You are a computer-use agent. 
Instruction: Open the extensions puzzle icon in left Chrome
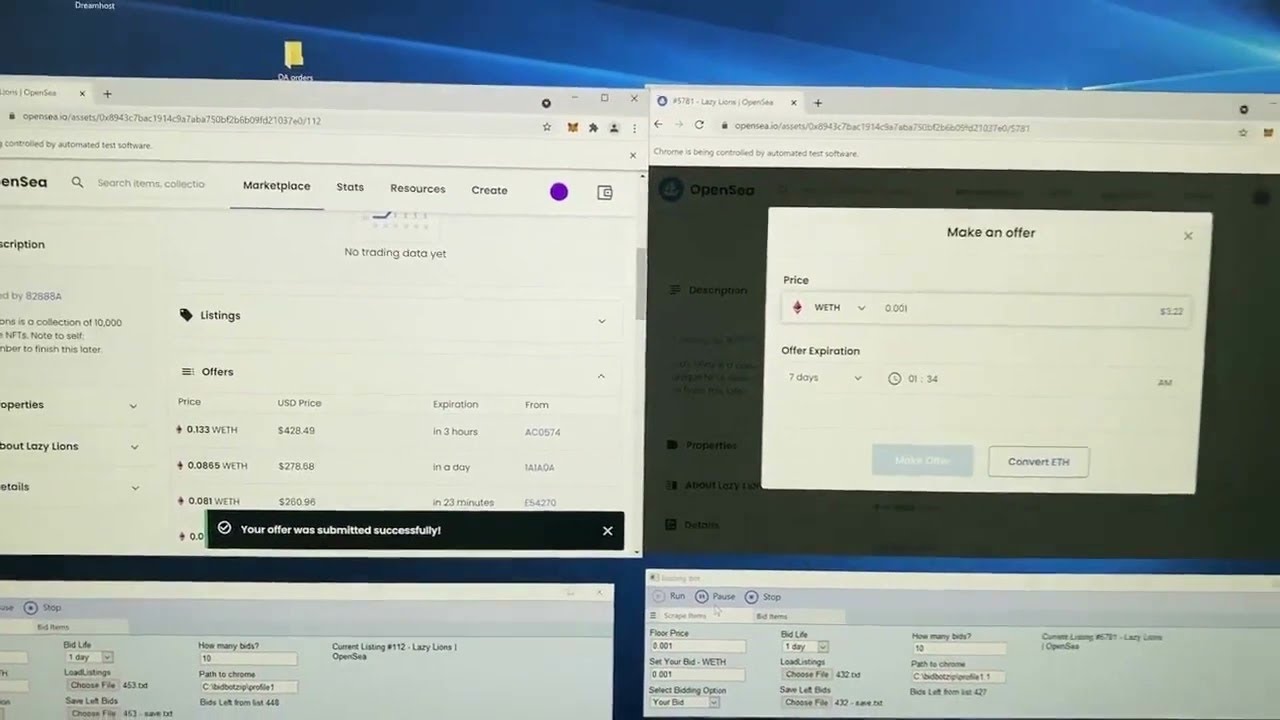tap(593, 128)
